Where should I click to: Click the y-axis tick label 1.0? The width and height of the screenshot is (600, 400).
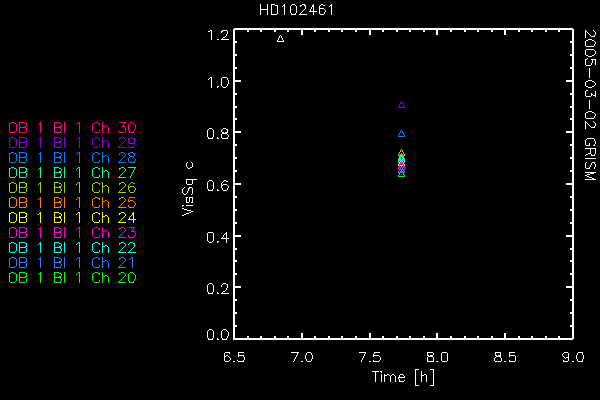click(218, 82)
